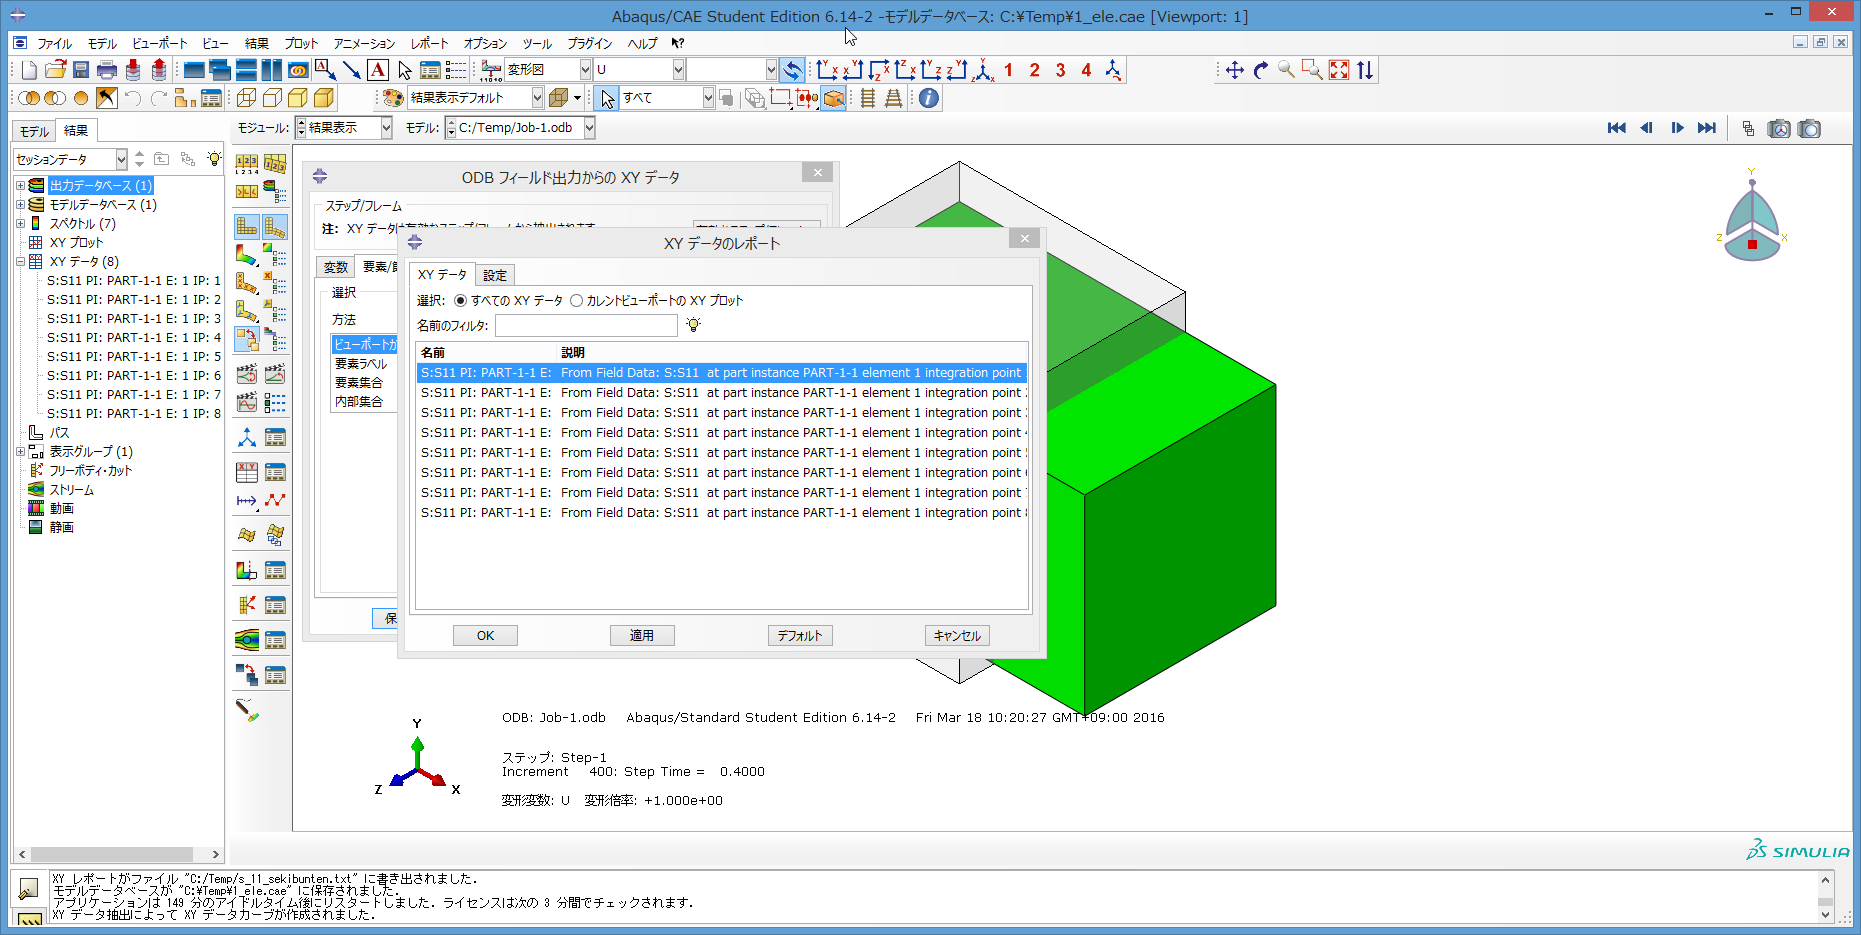The width and height of the screenshot is (1861, 935).
Task: Apply user-defined view number 1
Action: click(x=1008, y=70)
